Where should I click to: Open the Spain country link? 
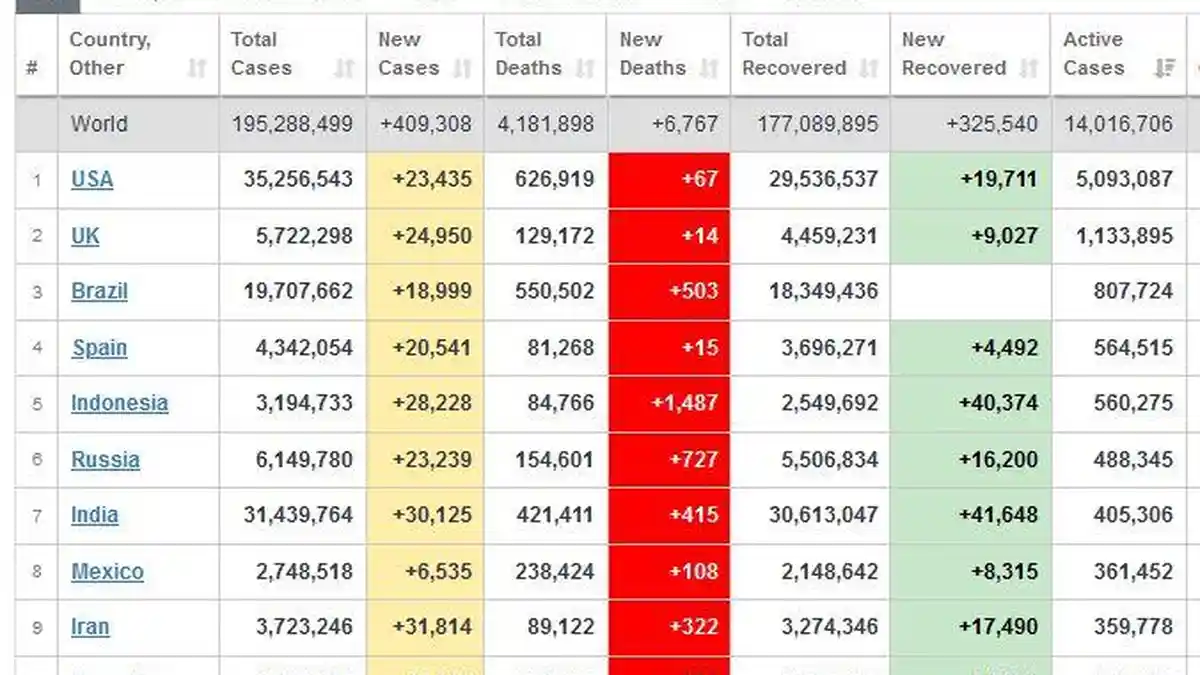point(99,348)
